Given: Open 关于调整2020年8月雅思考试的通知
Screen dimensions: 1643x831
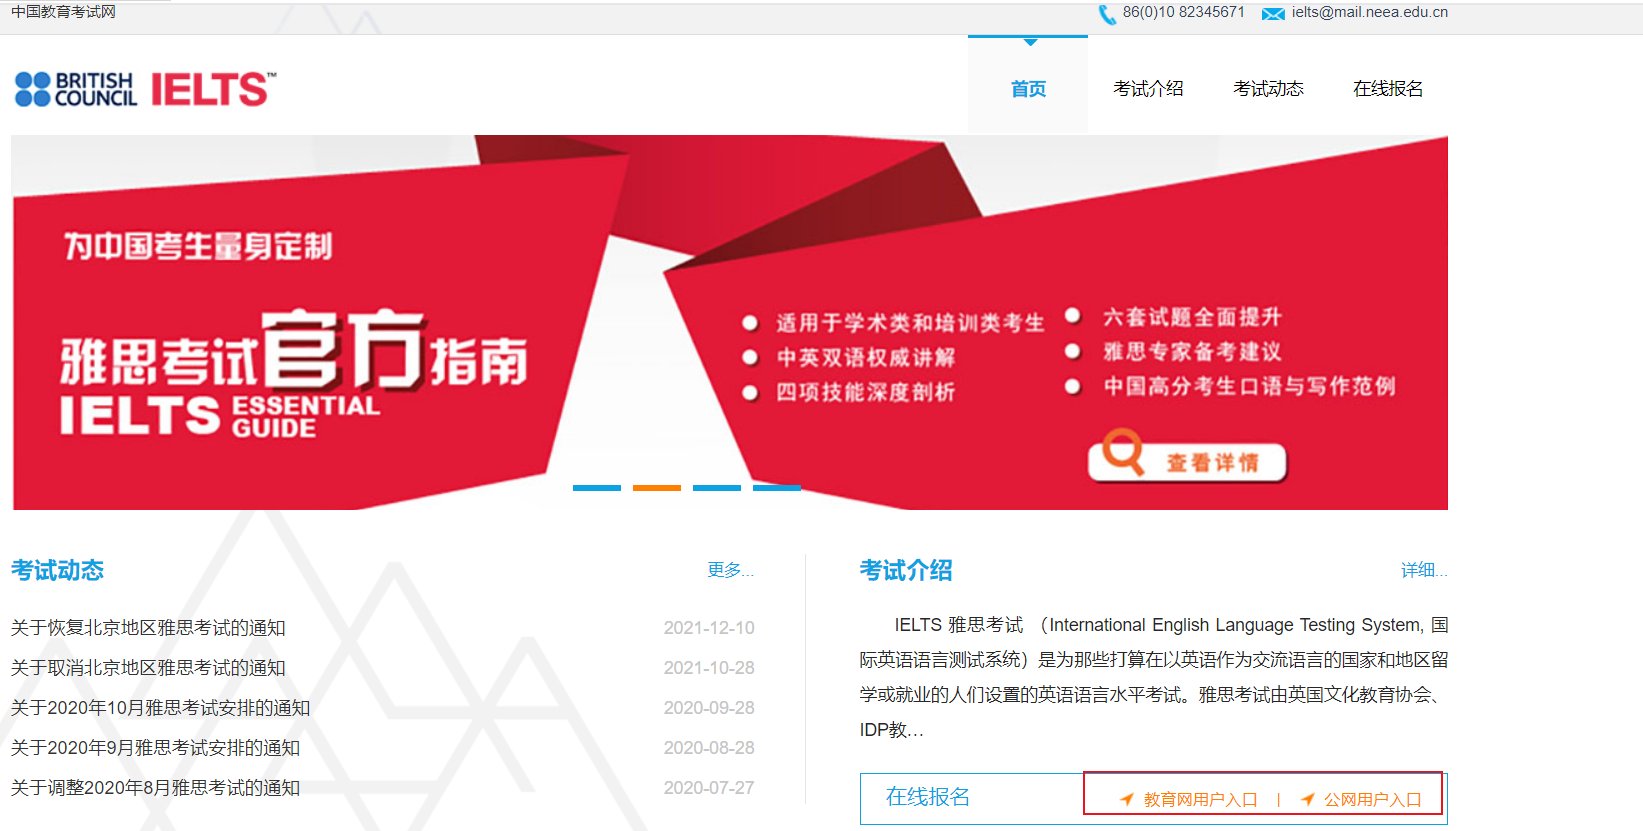Looking at the screenshot, I should point(155,788).
